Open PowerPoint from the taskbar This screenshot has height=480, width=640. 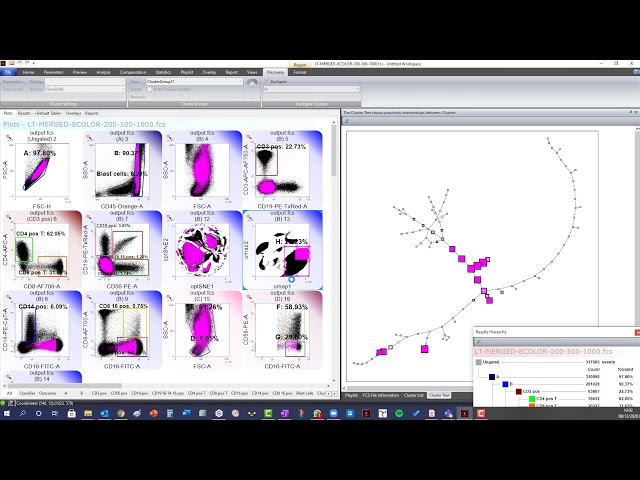point(153,413)
